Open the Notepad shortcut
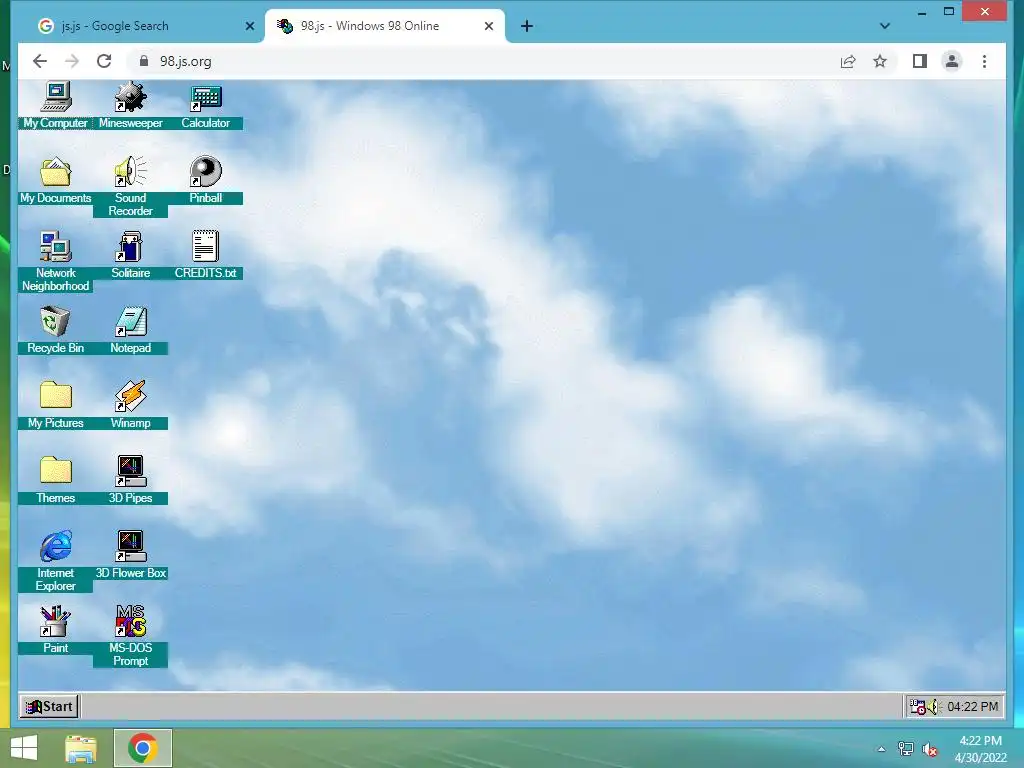 tap(131, 330)
